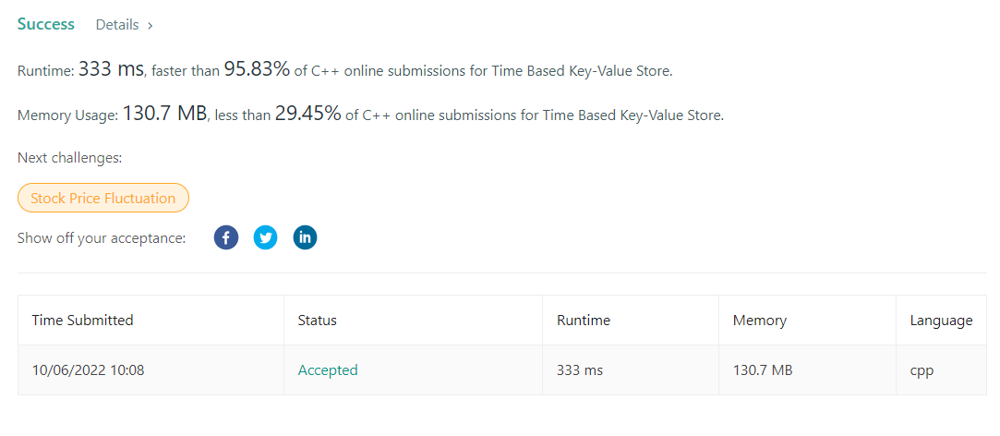Select the Runtime column header in table
The width and height of the screenshot is (1000, 436).
tap(583, 320)
